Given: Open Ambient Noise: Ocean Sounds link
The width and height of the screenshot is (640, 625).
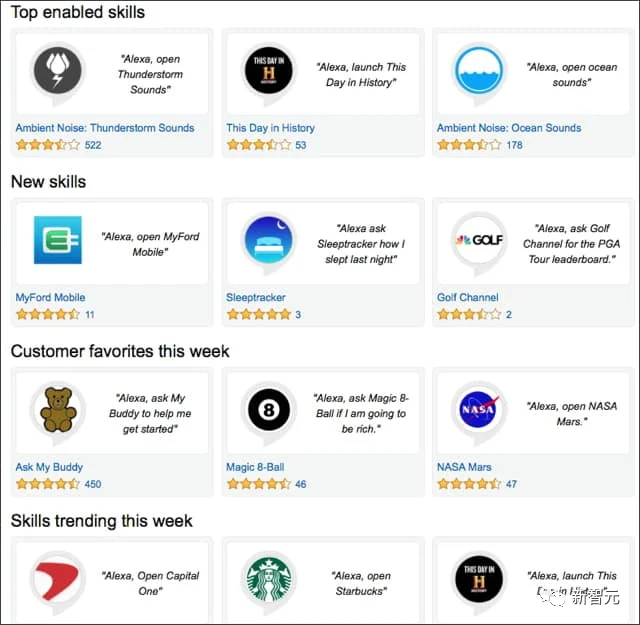Looking at the screenshot, I should click(x=509, y=128).
